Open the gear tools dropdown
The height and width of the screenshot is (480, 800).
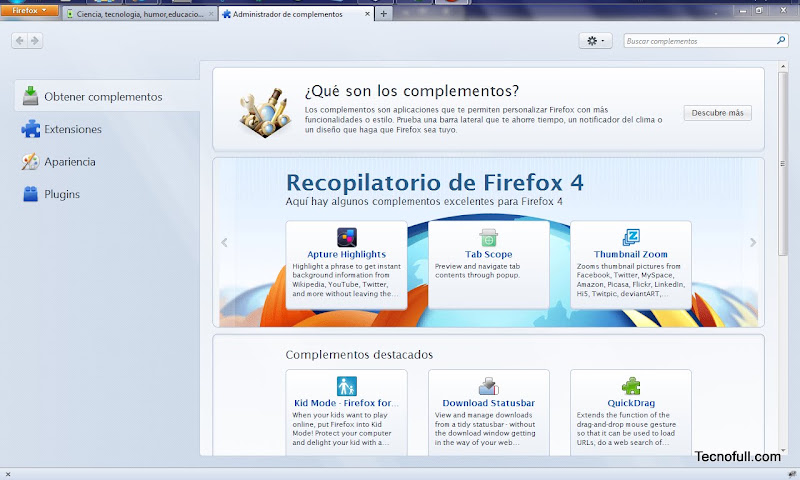pyautogui.click(x=595, y=40)
